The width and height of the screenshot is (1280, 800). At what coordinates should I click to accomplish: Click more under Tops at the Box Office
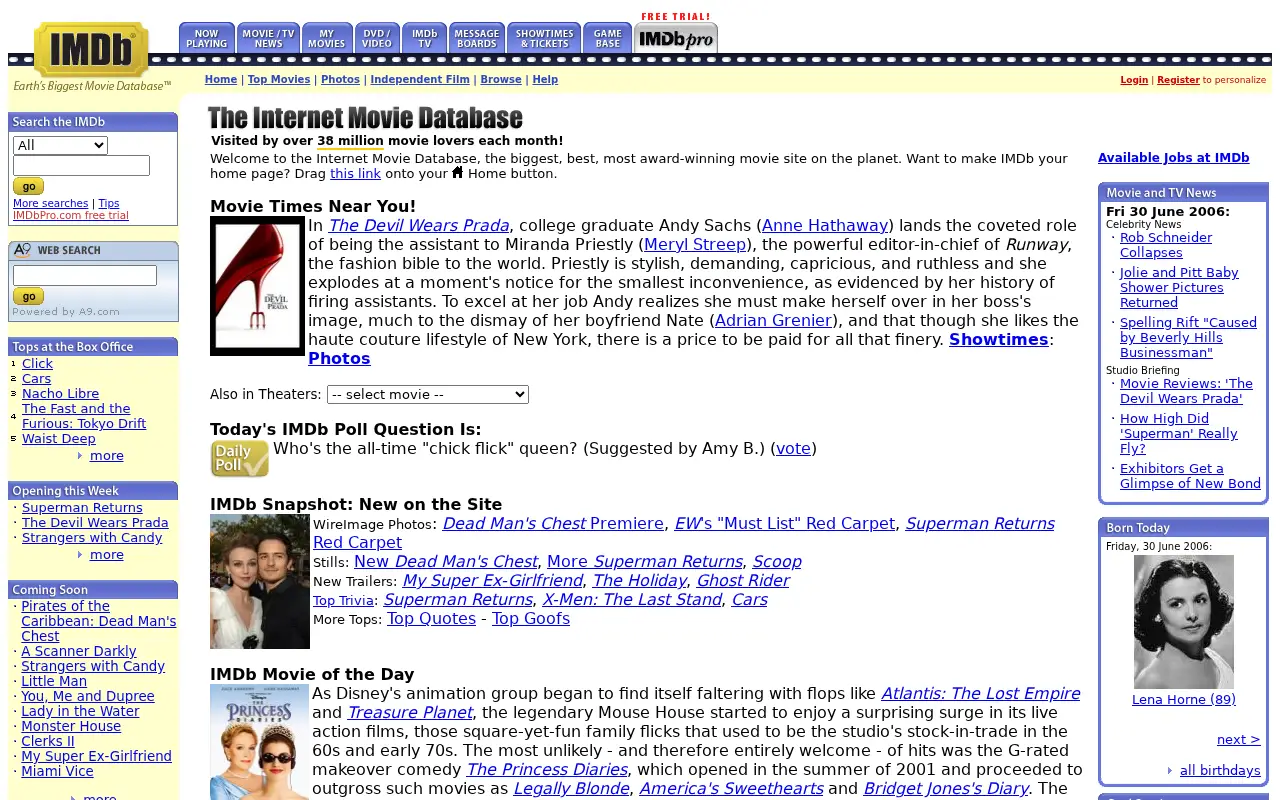[107, 456]
